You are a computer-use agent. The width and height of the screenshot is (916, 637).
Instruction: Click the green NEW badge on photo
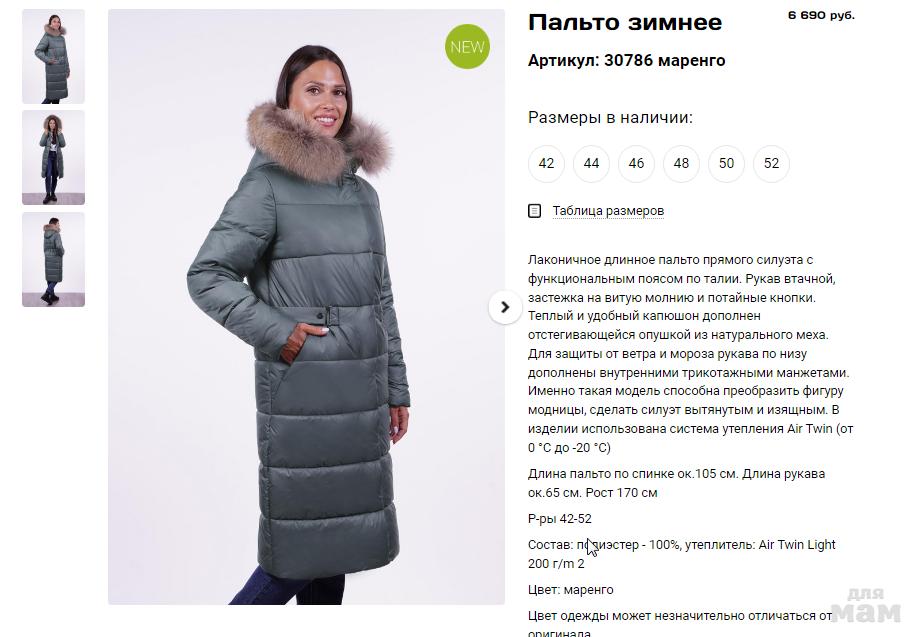(467, 47)
